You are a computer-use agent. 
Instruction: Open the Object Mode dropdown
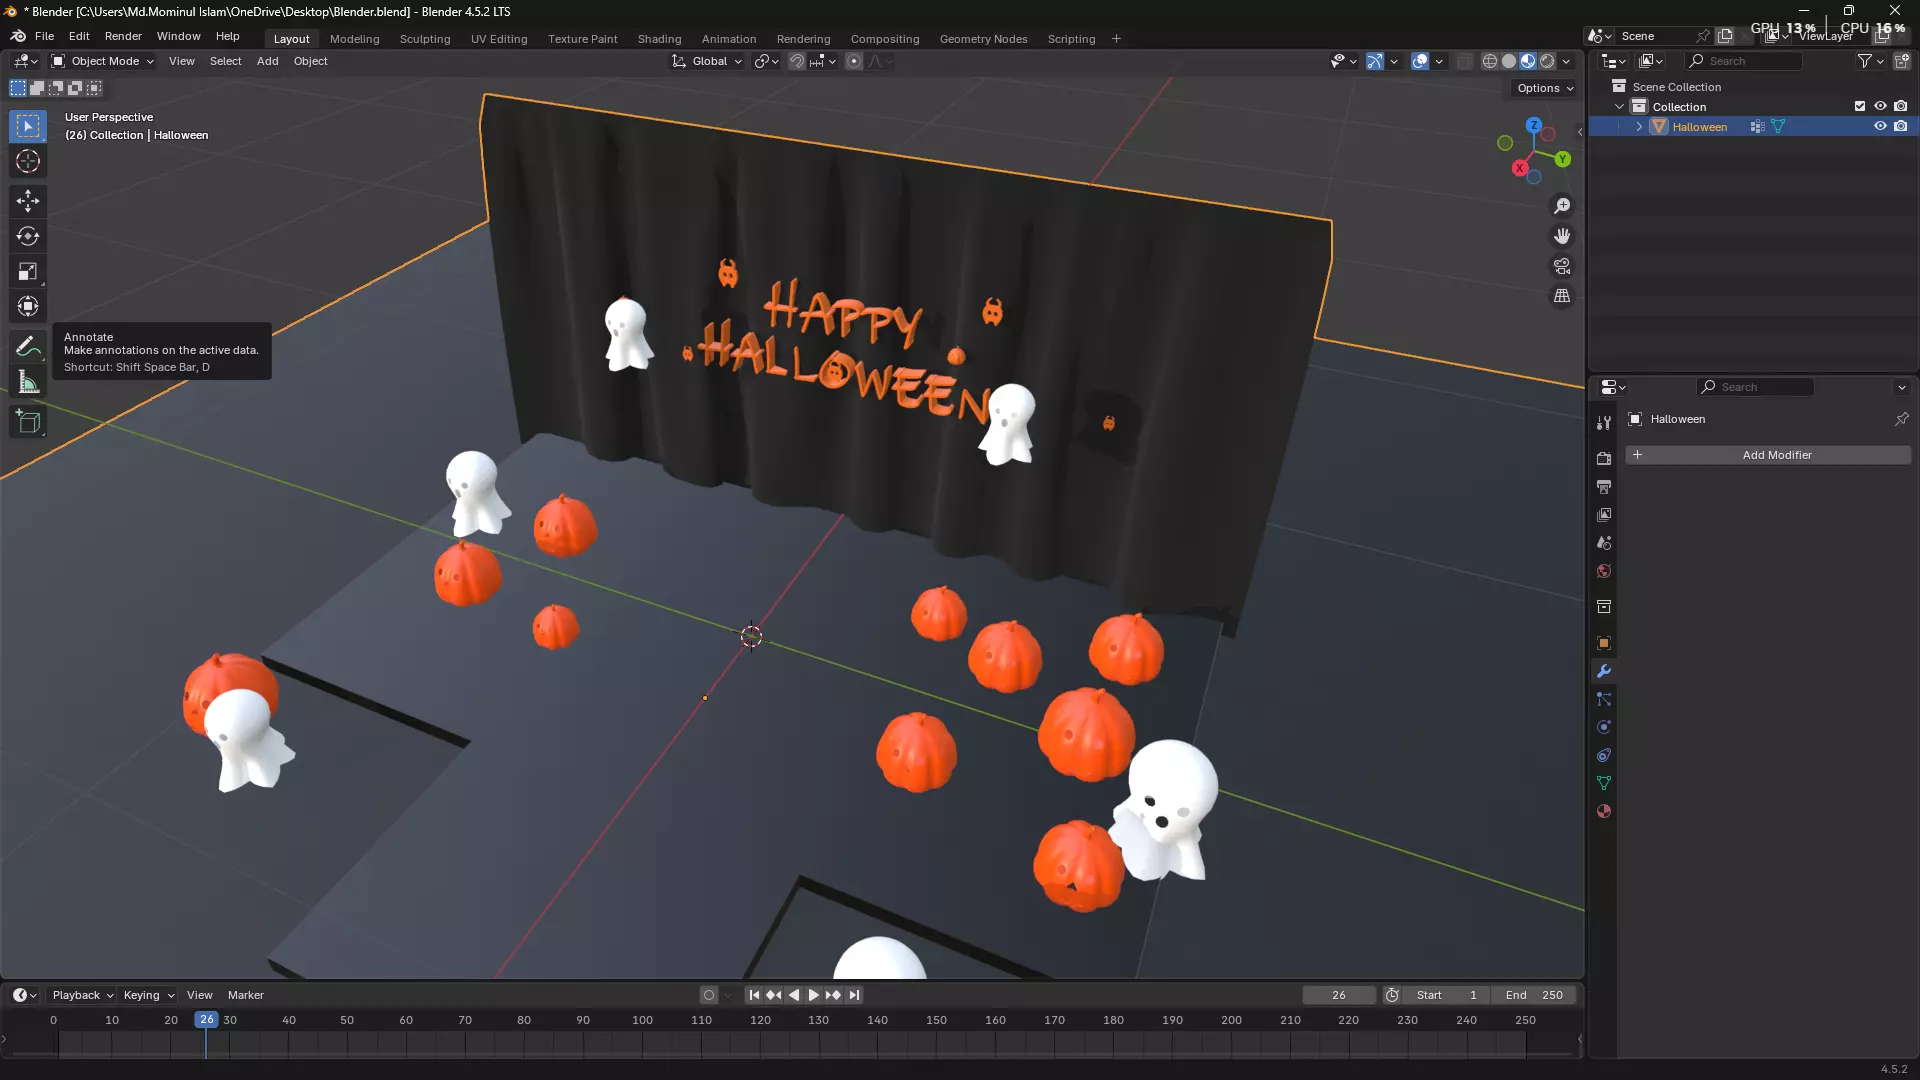103,61
